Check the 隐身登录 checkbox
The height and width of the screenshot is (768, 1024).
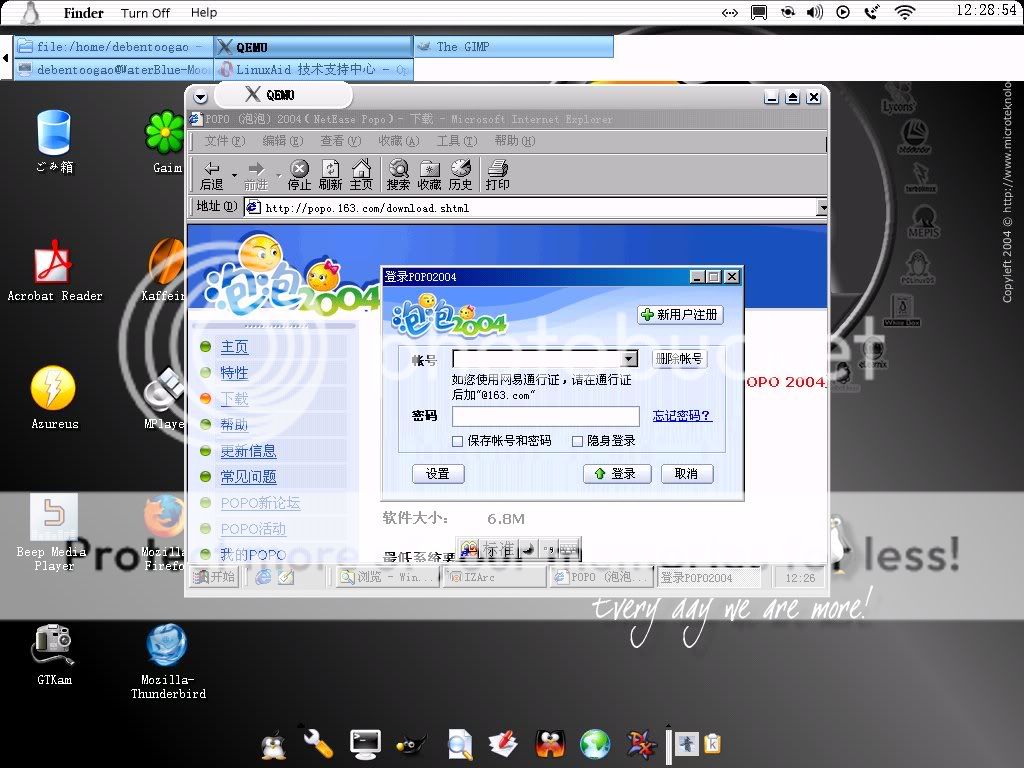coord(577,441)
